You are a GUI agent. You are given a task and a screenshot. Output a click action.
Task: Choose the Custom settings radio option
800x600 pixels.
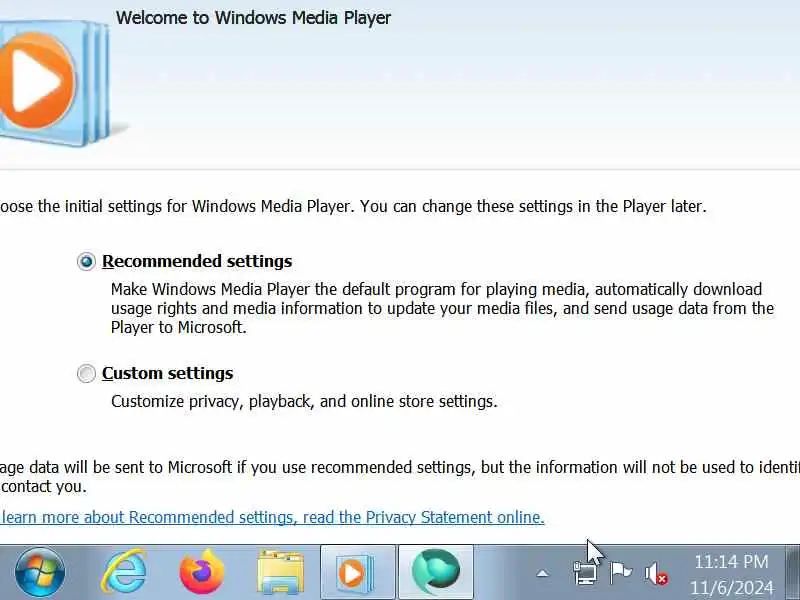(86, 373)
